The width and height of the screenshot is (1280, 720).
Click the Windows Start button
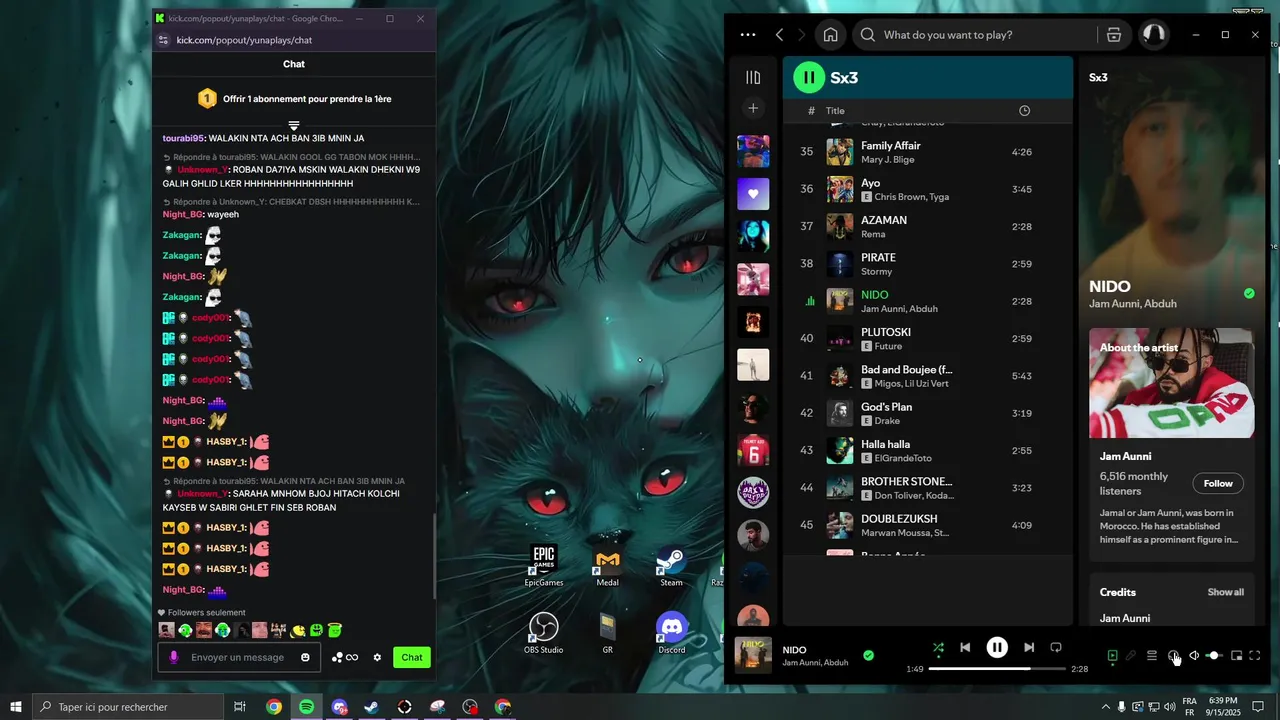16,707
